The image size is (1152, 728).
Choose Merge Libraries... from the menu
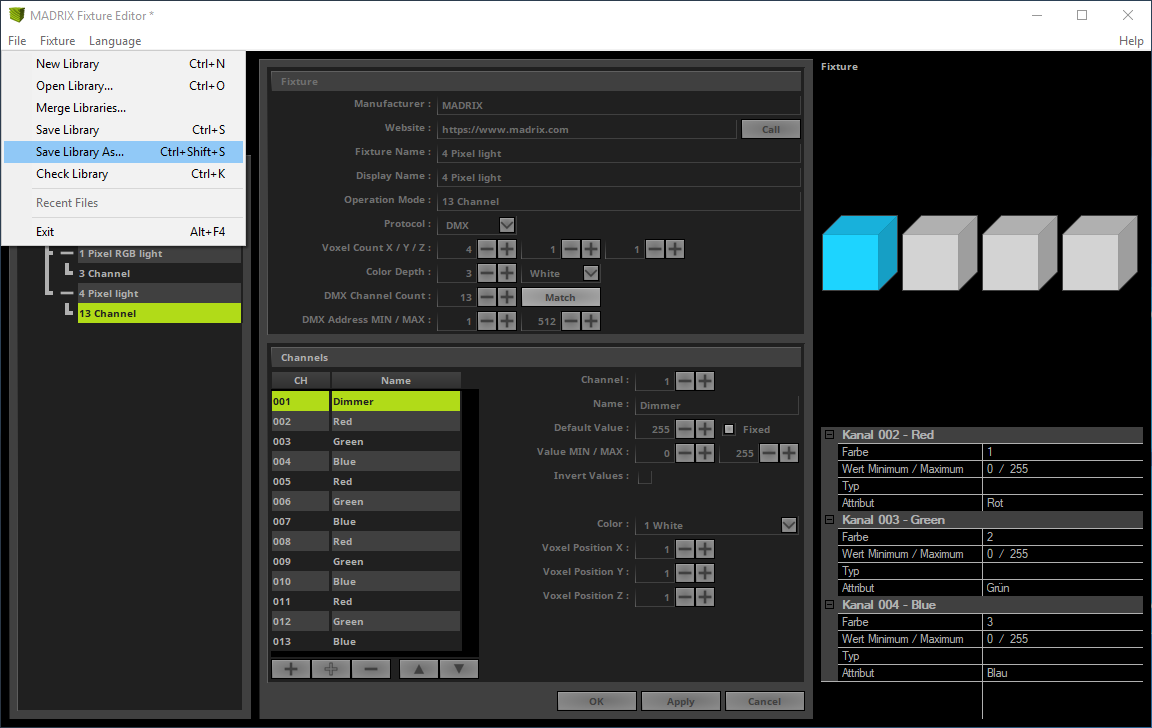(123, 108)
